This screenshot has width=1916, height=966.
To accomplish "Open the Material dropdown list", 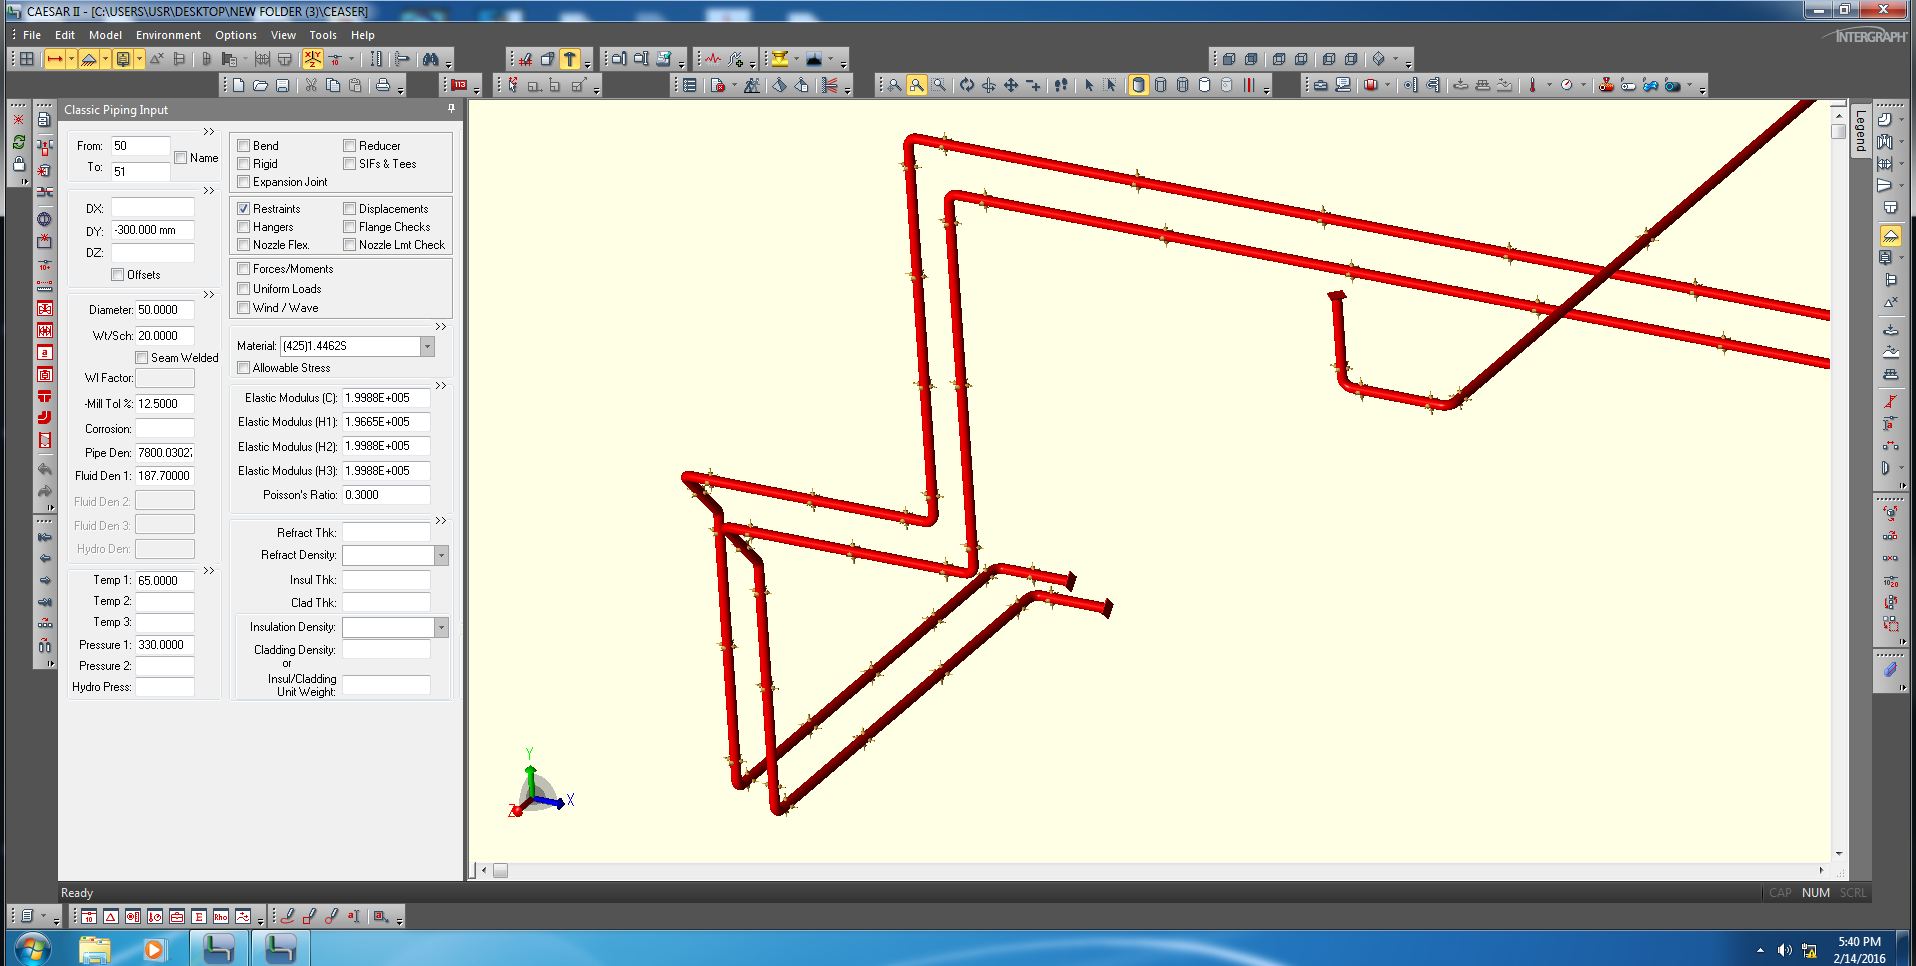I will [x=427, y=346].
